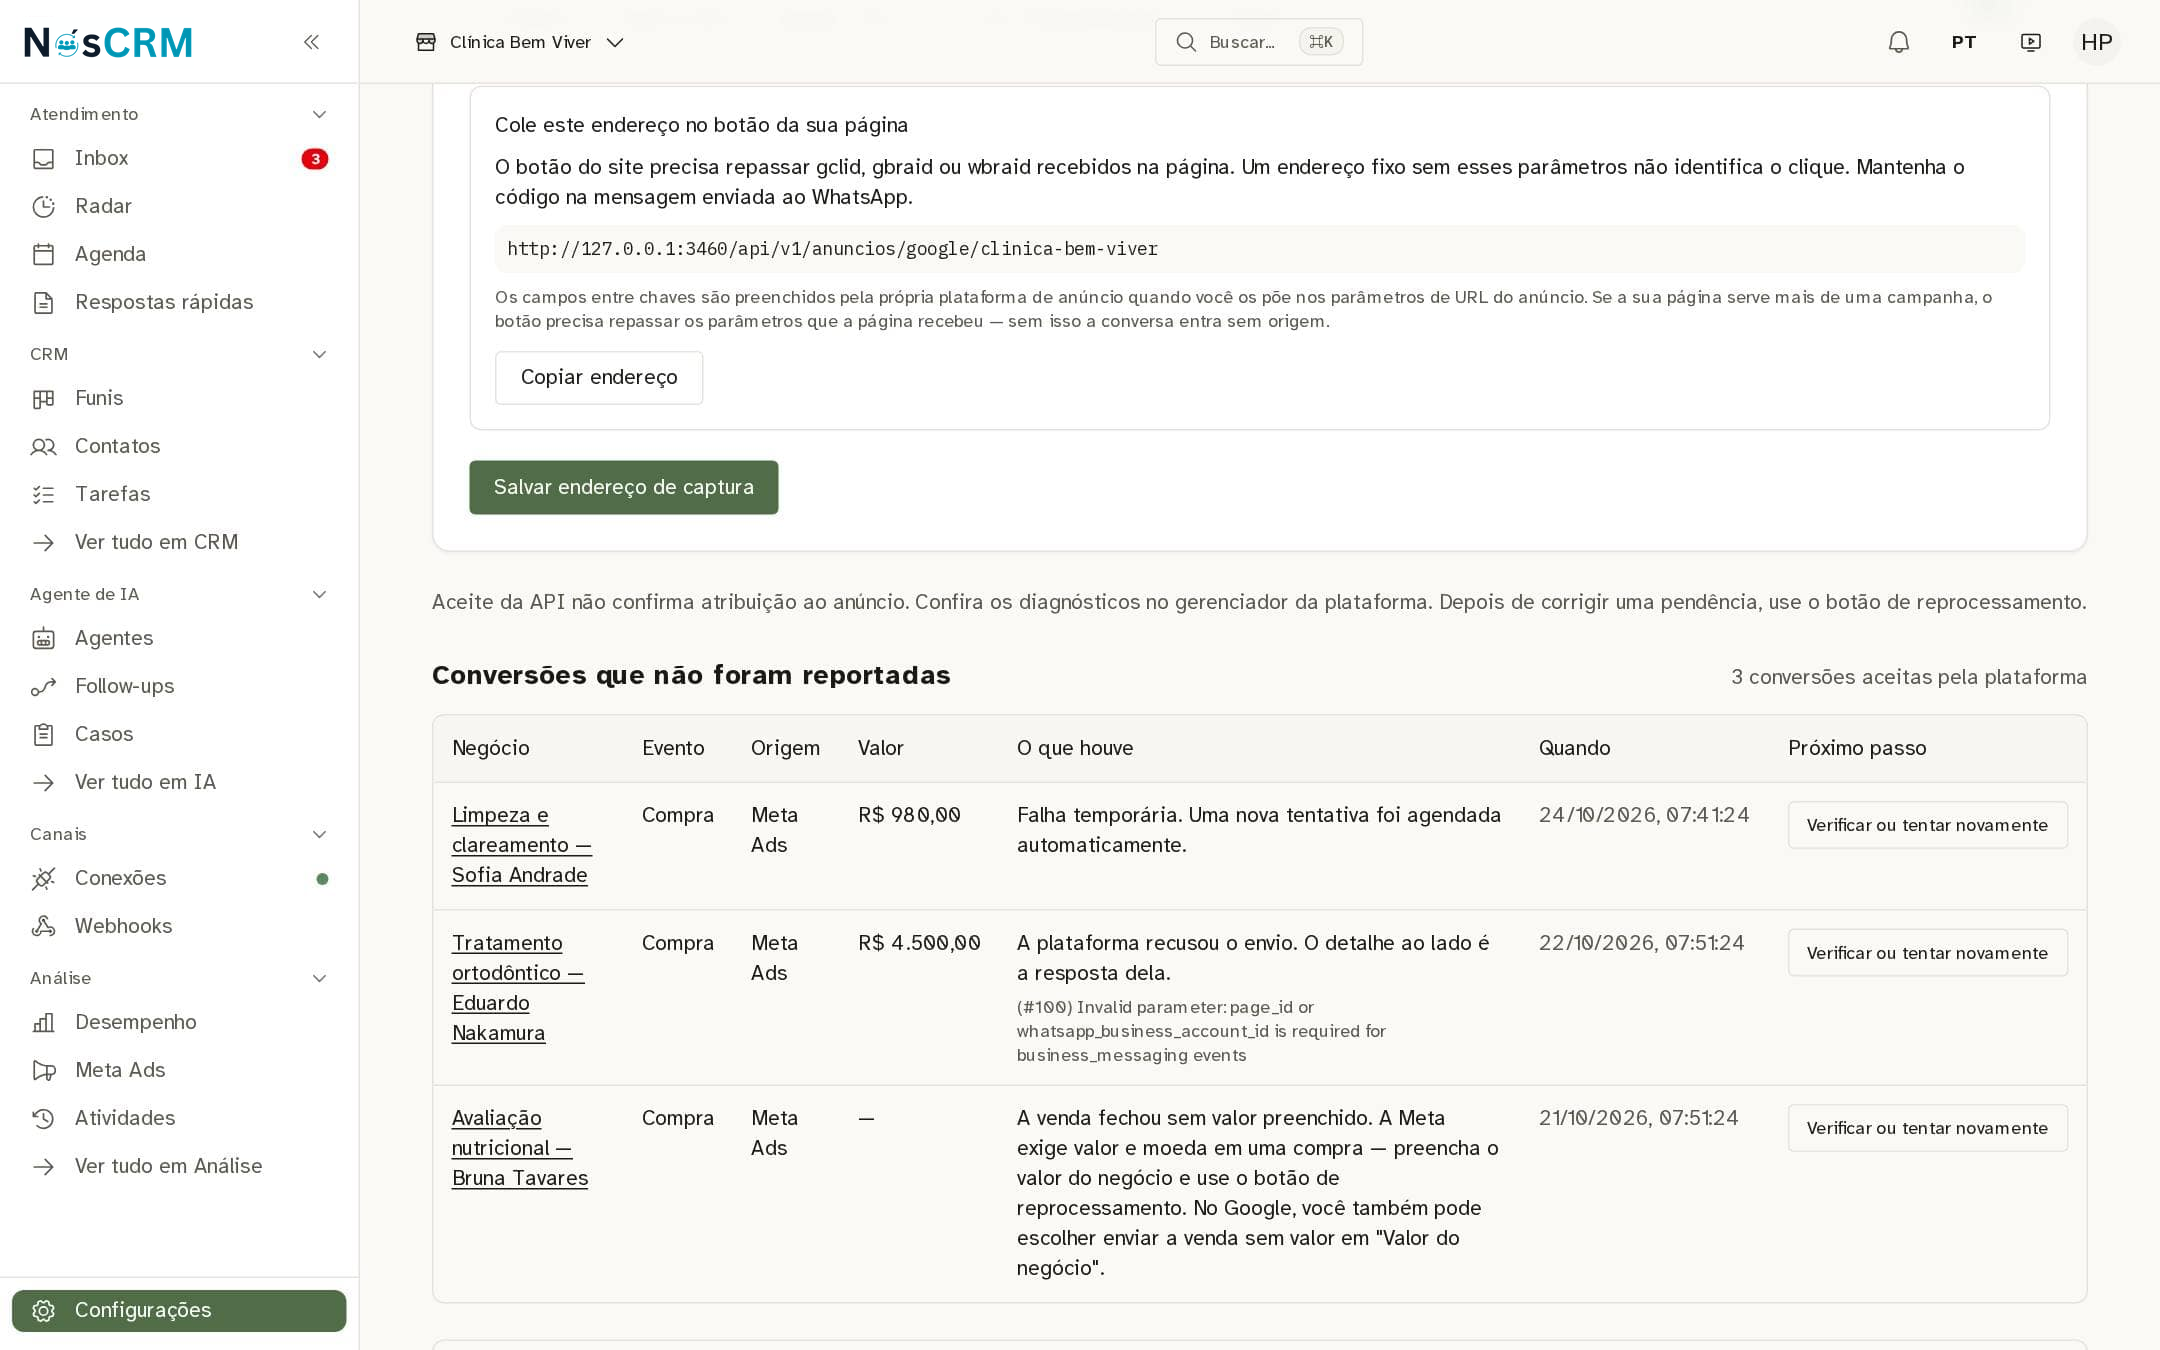Click Salvar endereço de captura
The image size is (2160, 1350).
tap(623, 487)
